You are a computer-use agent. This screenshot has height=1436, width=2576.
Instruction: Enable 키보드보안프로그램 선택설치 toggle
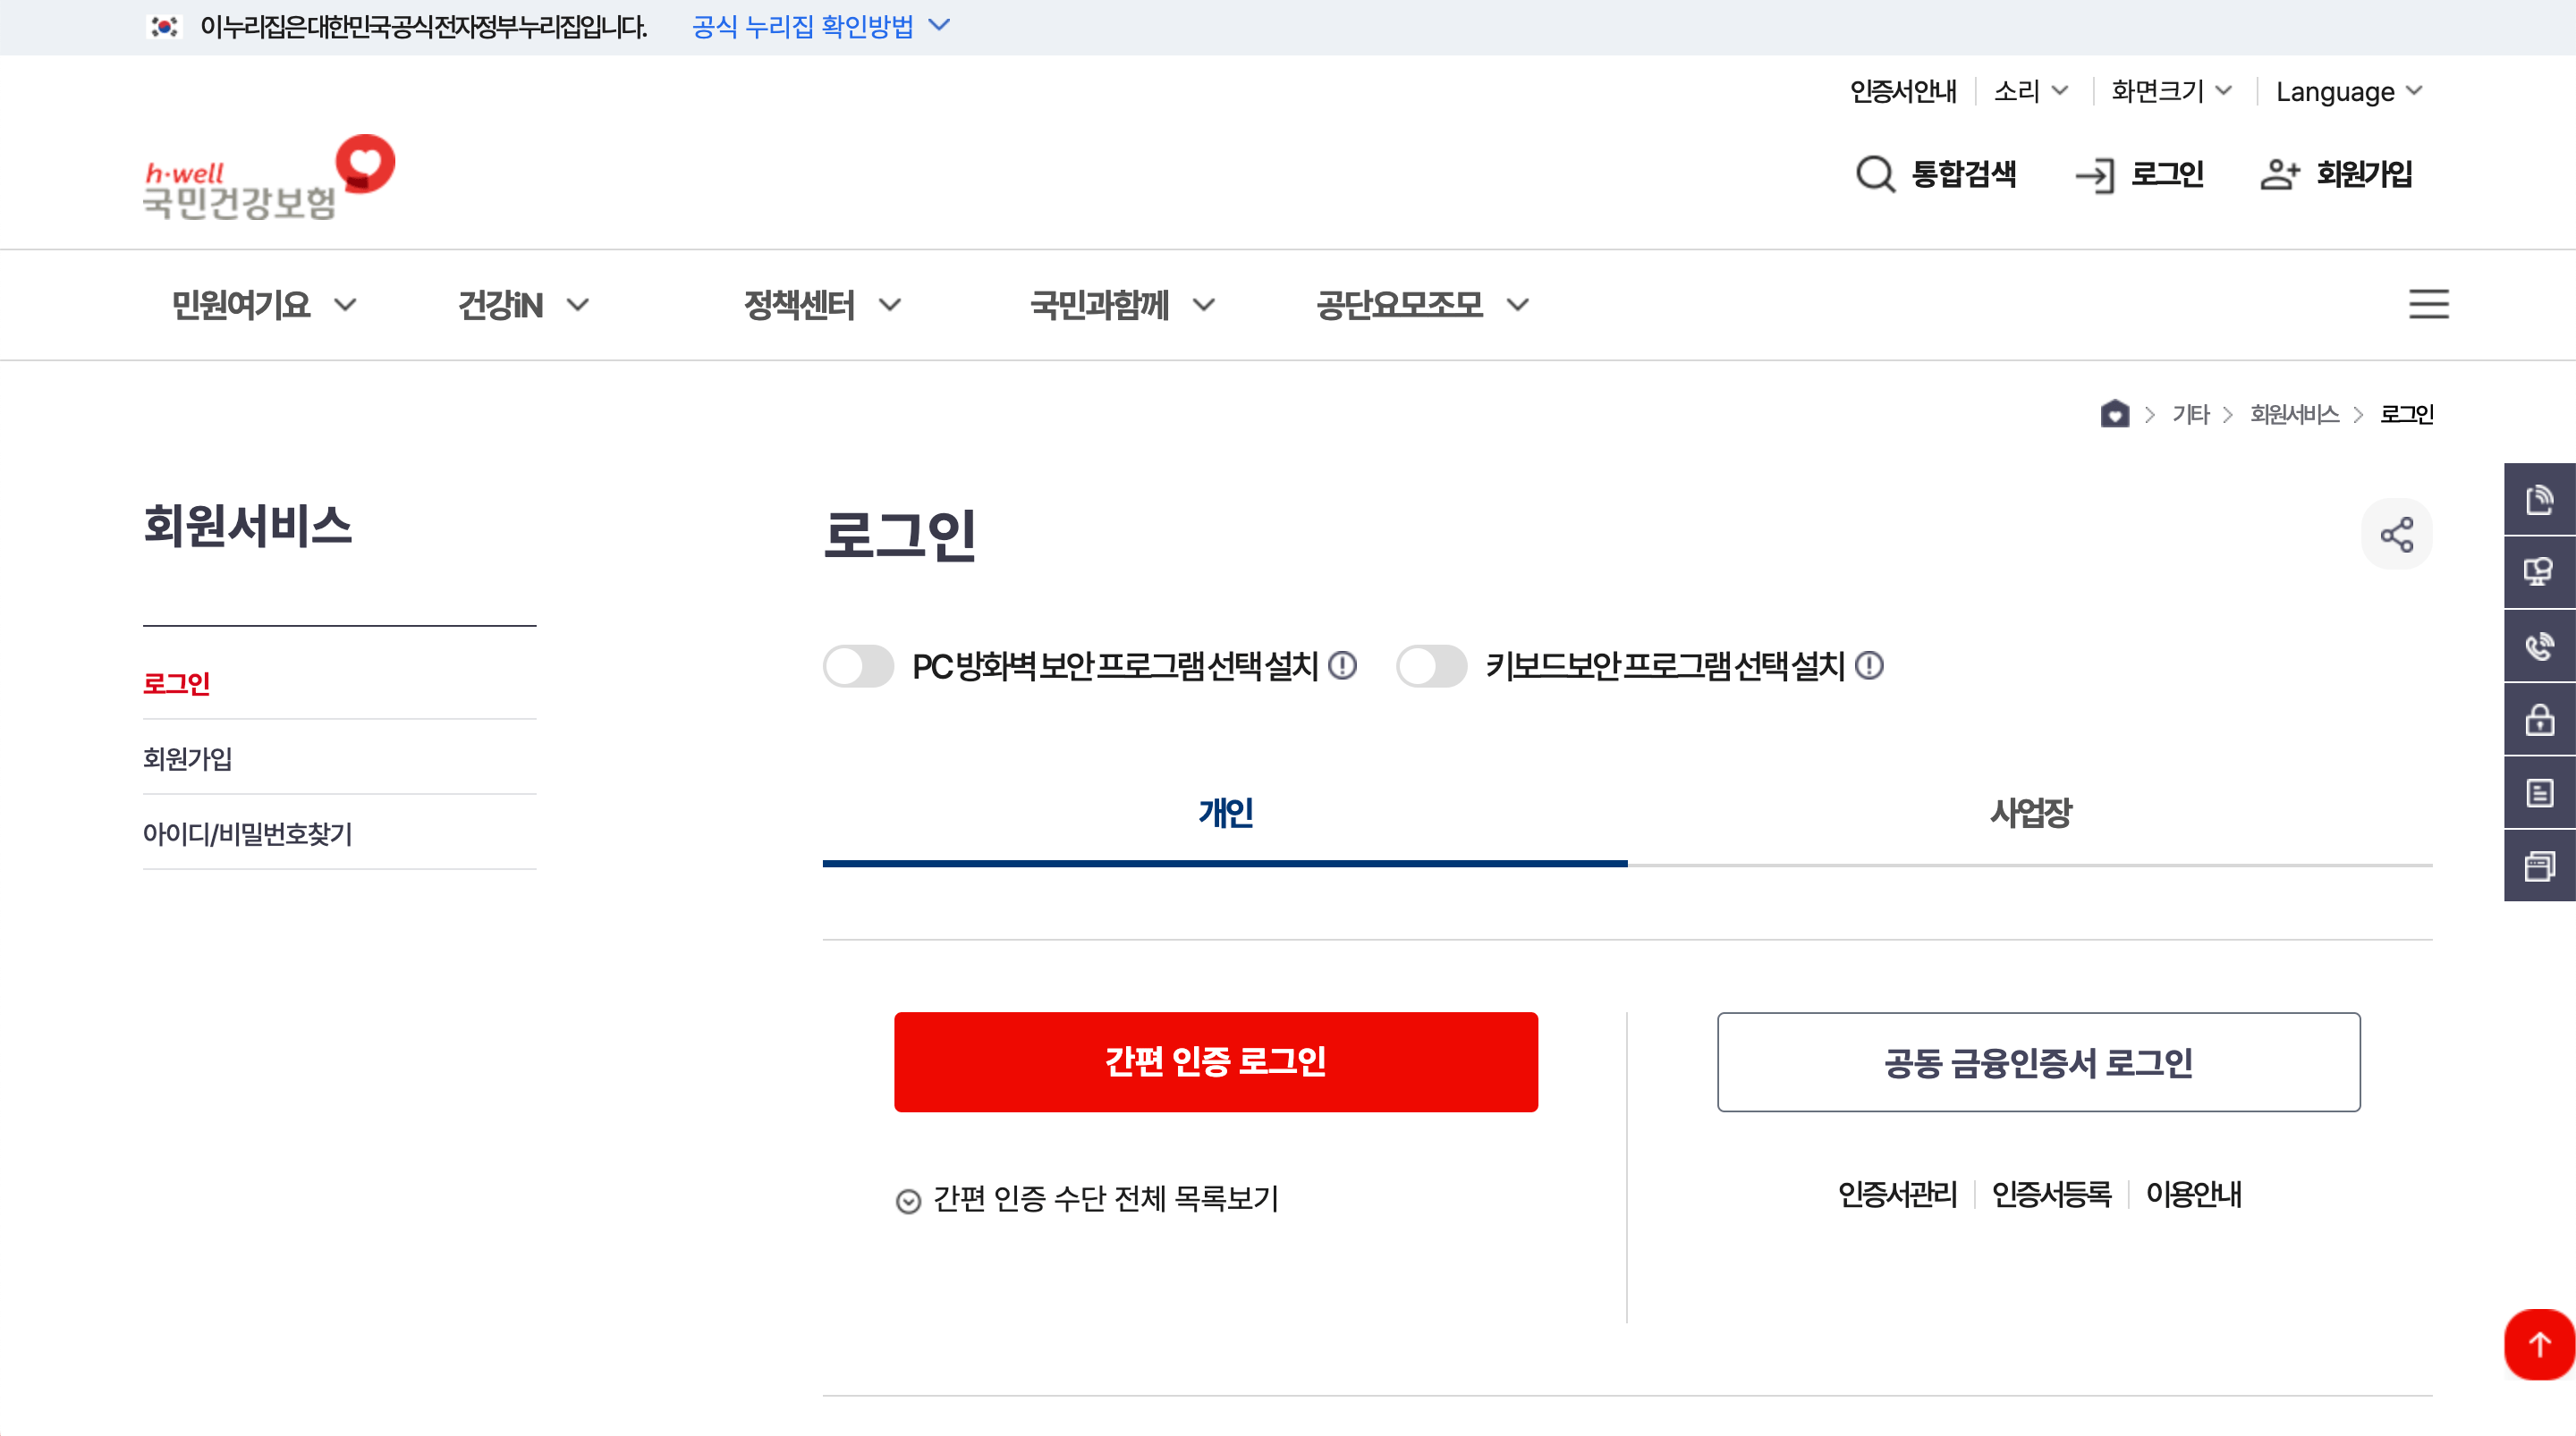click(x=1432, y=666)
